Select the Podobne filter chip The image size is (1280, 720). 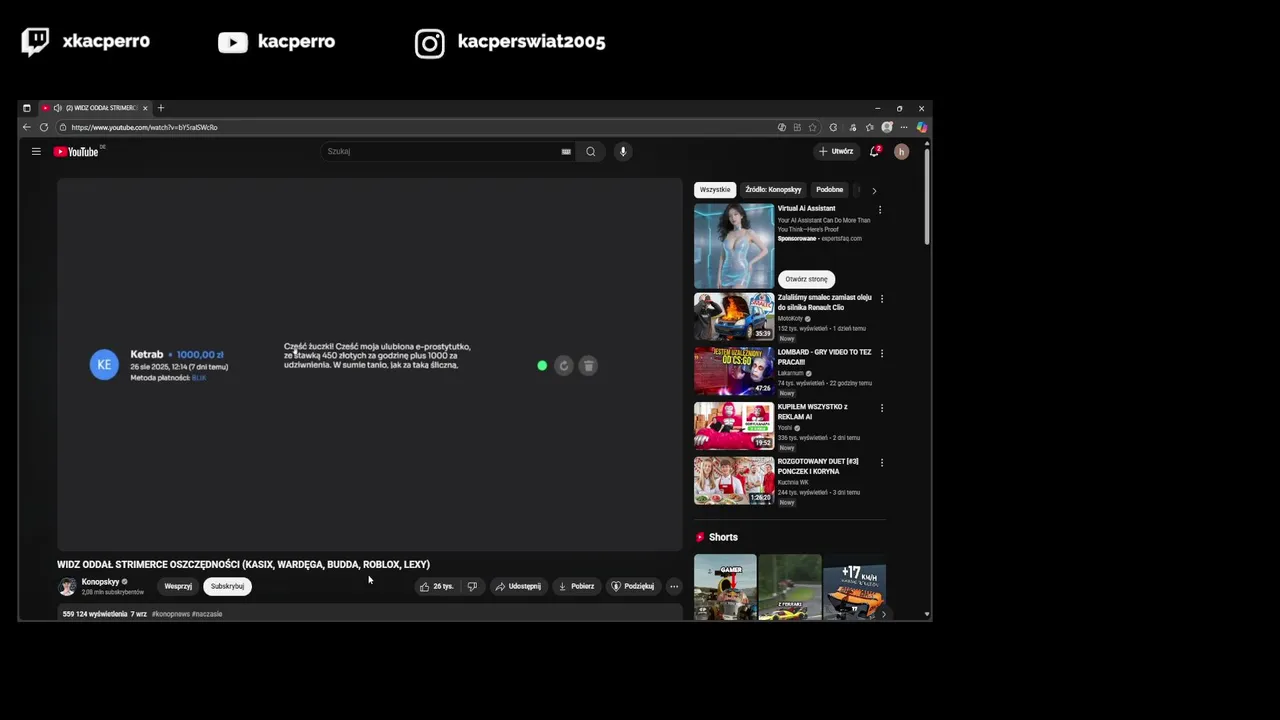coord(829,190)
